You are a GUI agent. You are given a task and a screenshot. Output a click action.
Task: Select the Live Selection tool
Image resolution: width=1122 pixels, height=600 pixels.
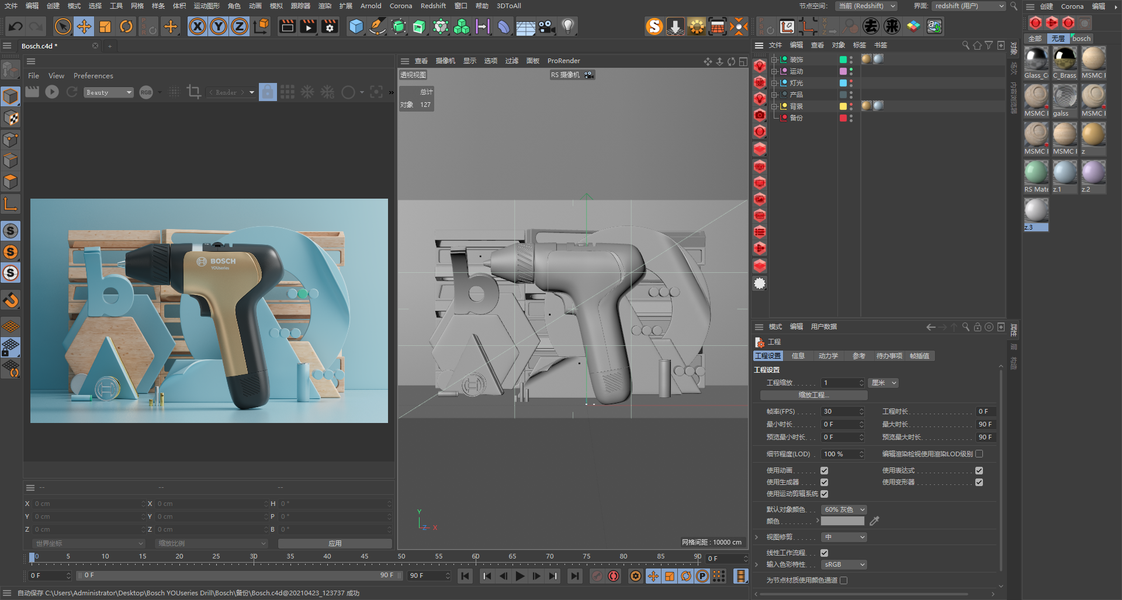63,26
